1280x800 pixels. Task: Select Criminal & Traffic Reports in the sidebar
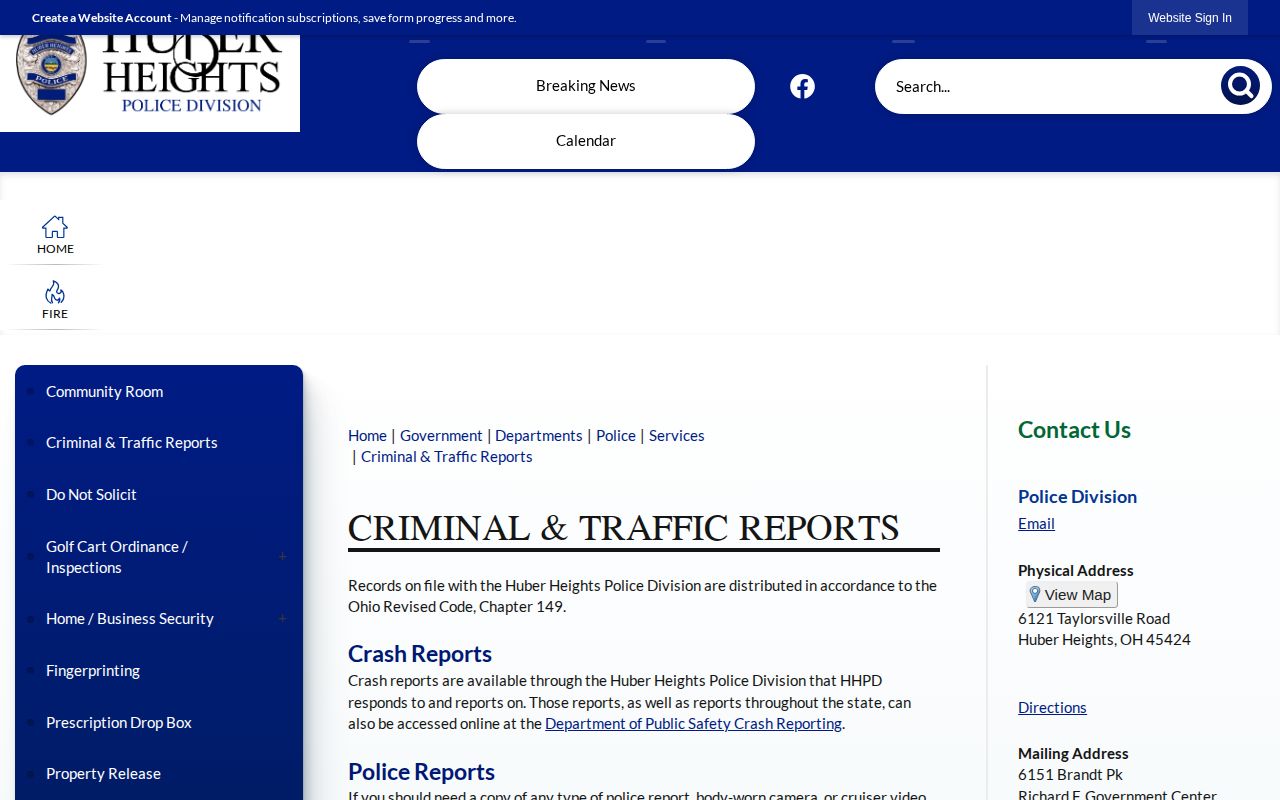[x=131, y=442]
